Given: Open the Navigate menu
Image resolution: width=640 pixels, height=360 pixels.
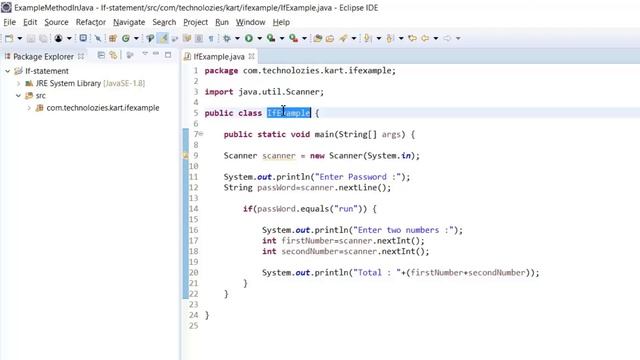Looking at the screenshot, I should [129, 22].
